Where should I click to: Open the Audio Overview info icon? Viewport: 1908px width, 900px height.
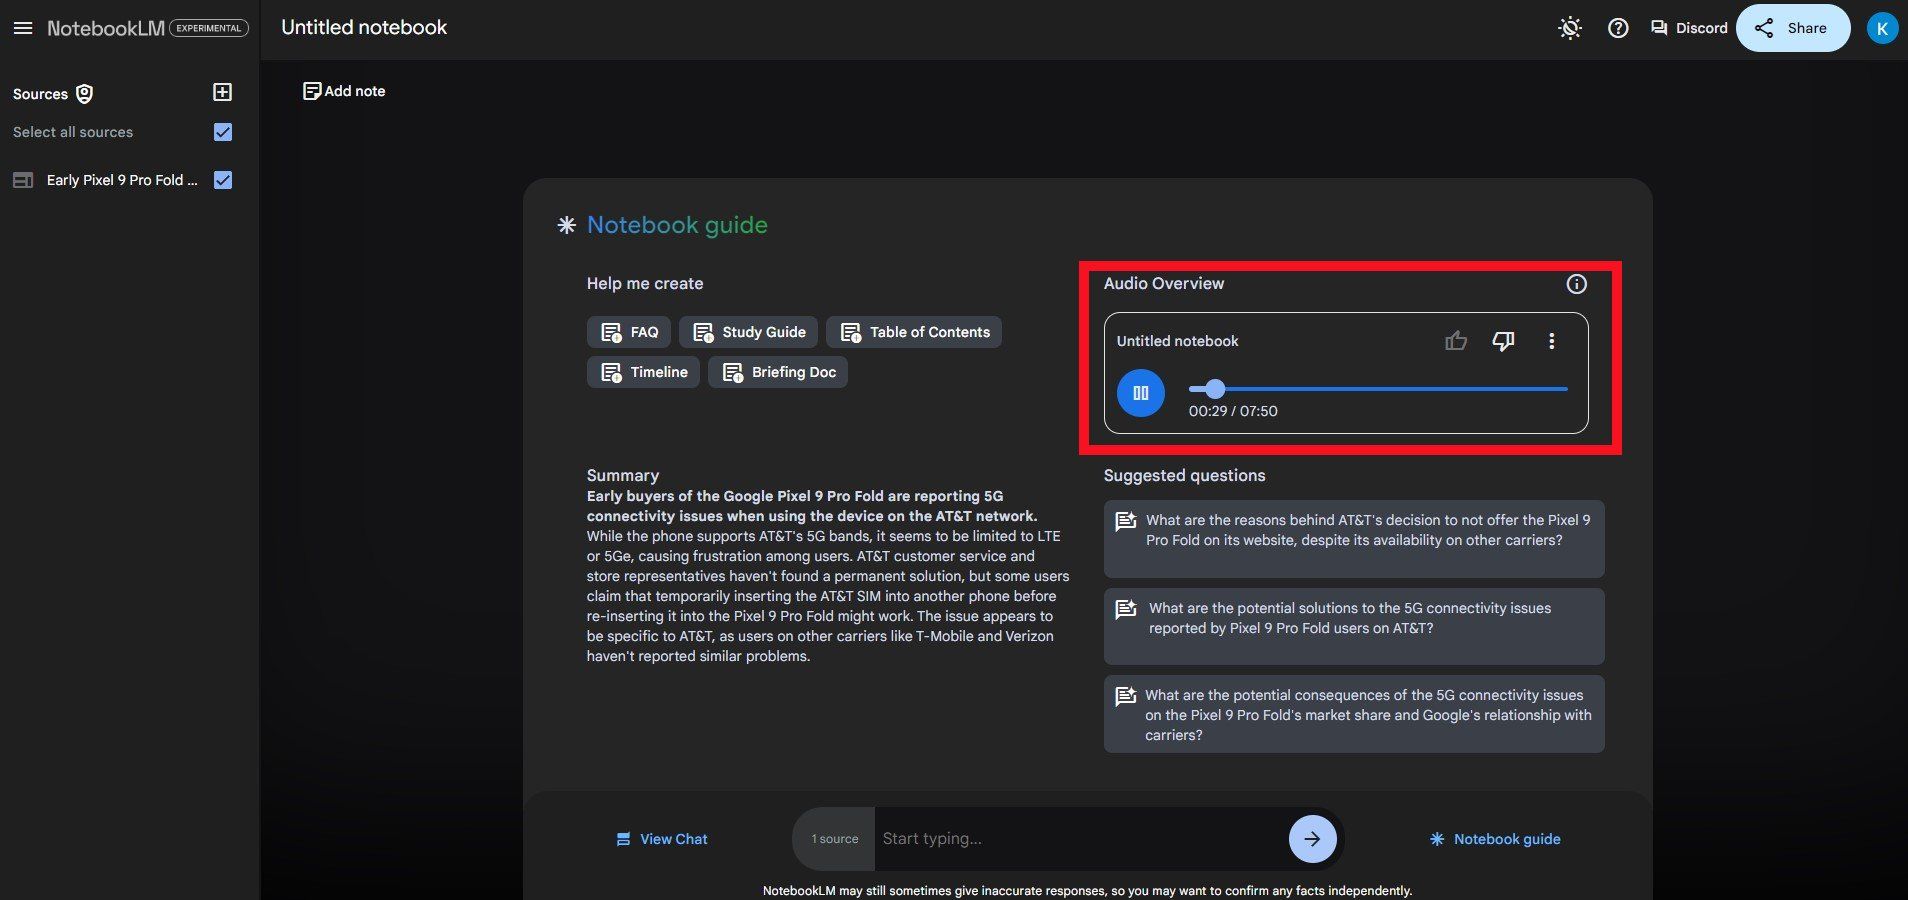(1577, 284)
